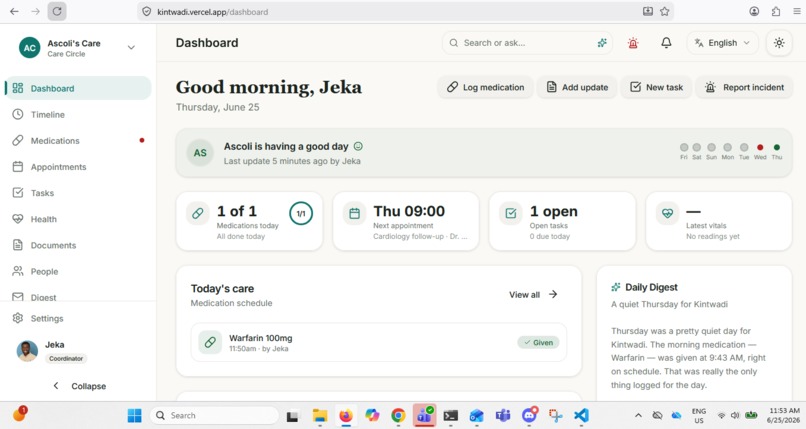Select Tasks in the sidebar
The image size is (806, 429).
[x=78, y=193]
